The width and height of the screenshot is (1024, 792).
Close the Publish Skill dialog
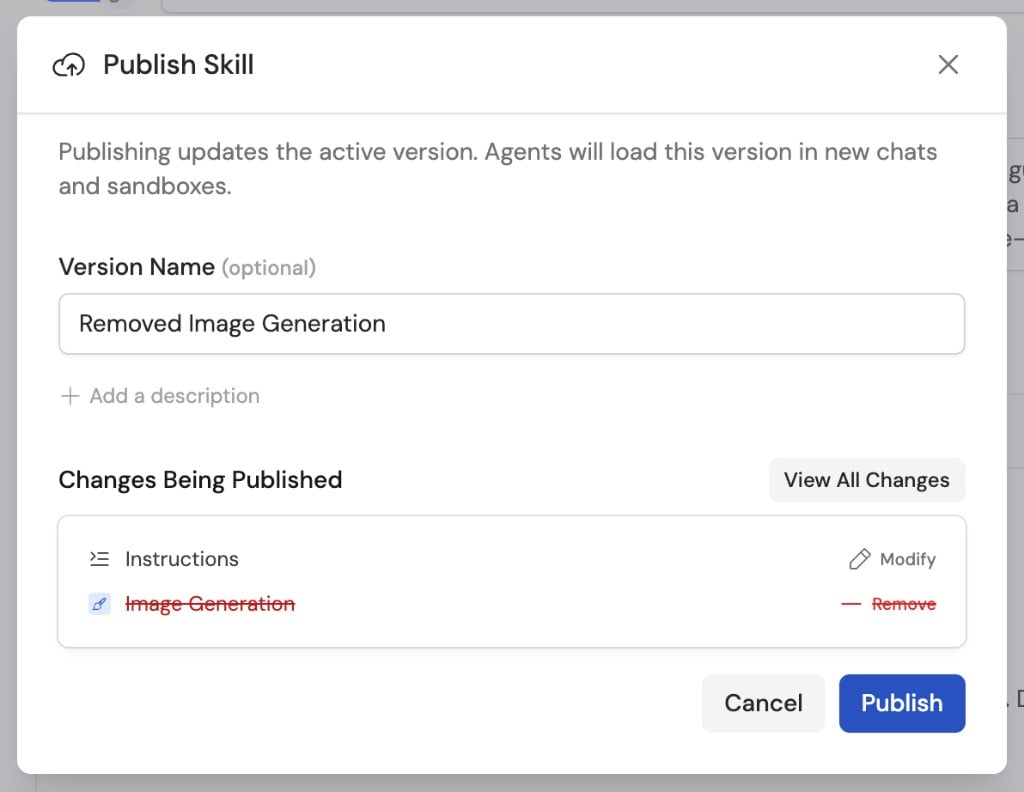point(948,65)
